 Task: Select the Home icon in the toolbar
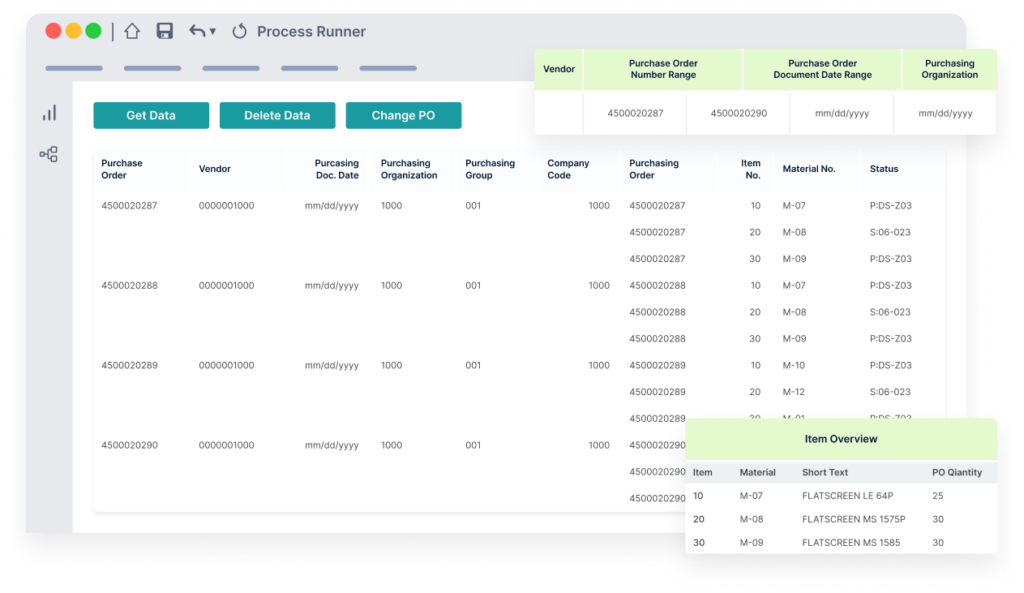131,31
